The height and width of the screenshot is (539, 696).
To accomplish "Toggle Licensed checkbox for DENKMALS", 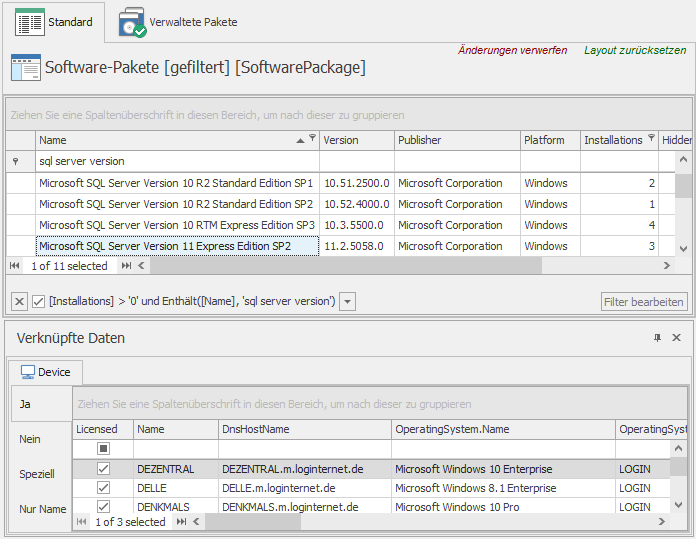I will click(x=103, y=507).
